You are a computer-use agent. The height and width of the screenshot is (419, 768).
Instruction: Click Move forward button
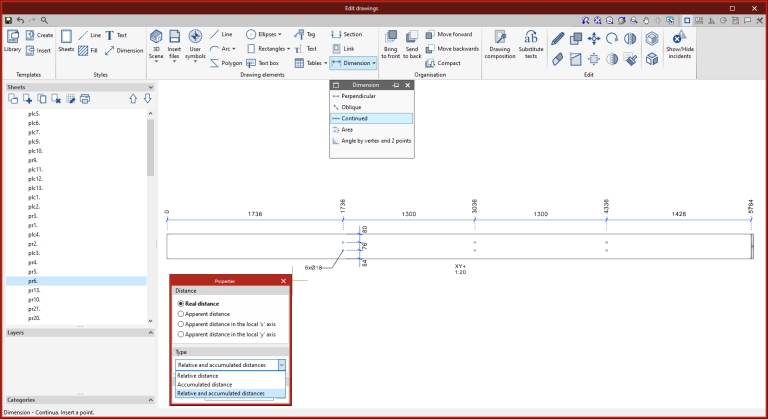coord(449,34)
